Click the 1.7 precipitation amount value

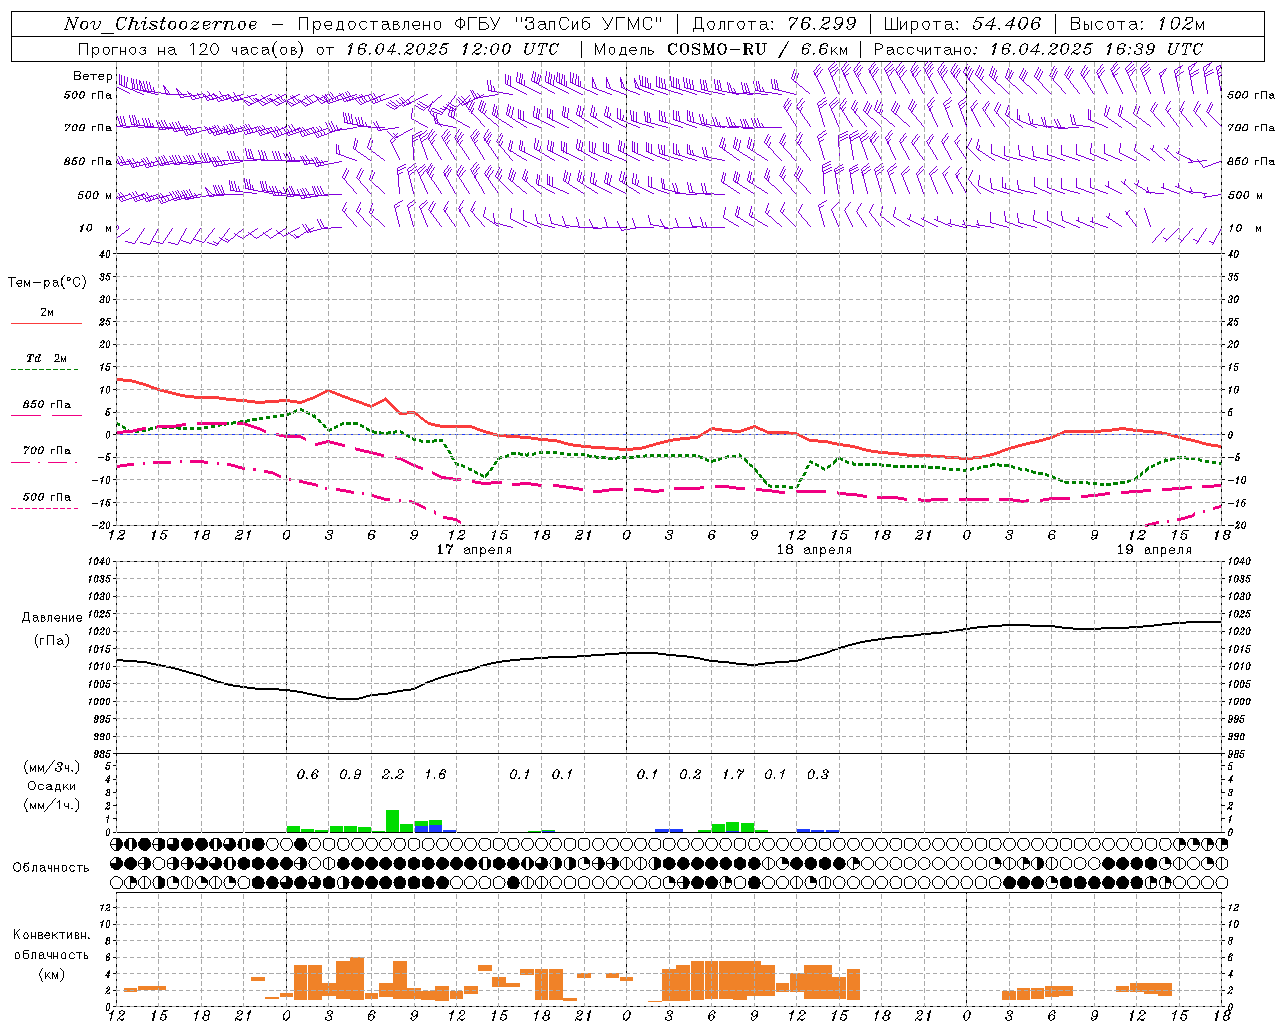click(733, 774)
